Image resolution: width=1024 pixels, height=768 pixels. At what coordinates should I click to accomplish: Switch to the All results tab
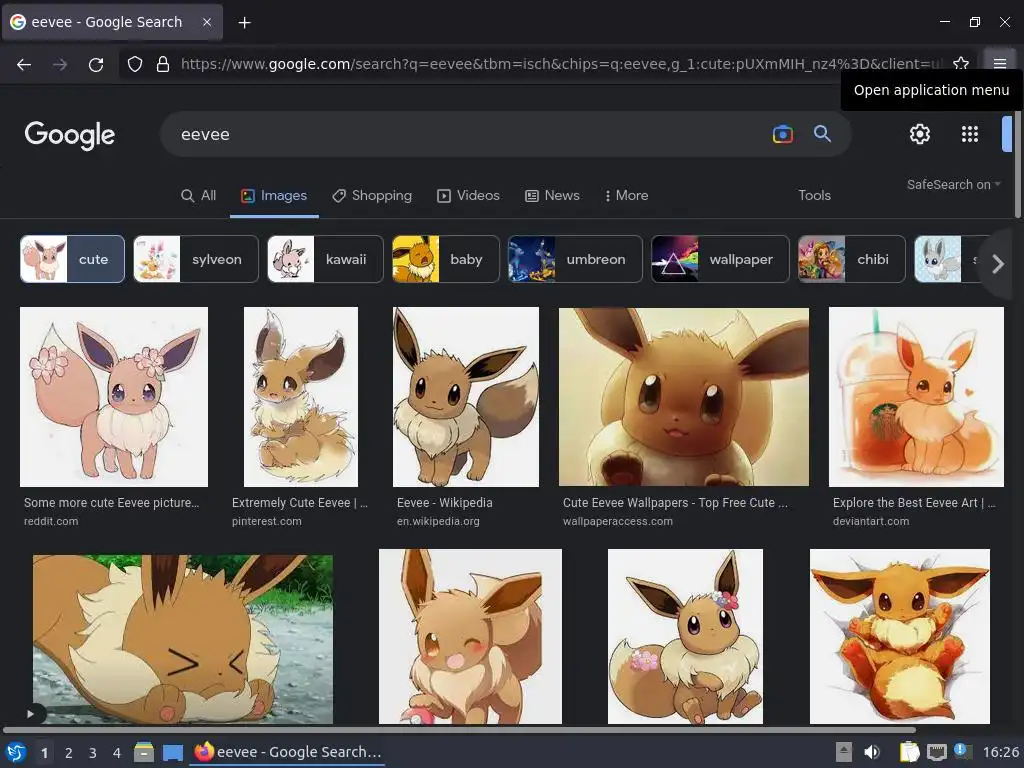[199, 195]
